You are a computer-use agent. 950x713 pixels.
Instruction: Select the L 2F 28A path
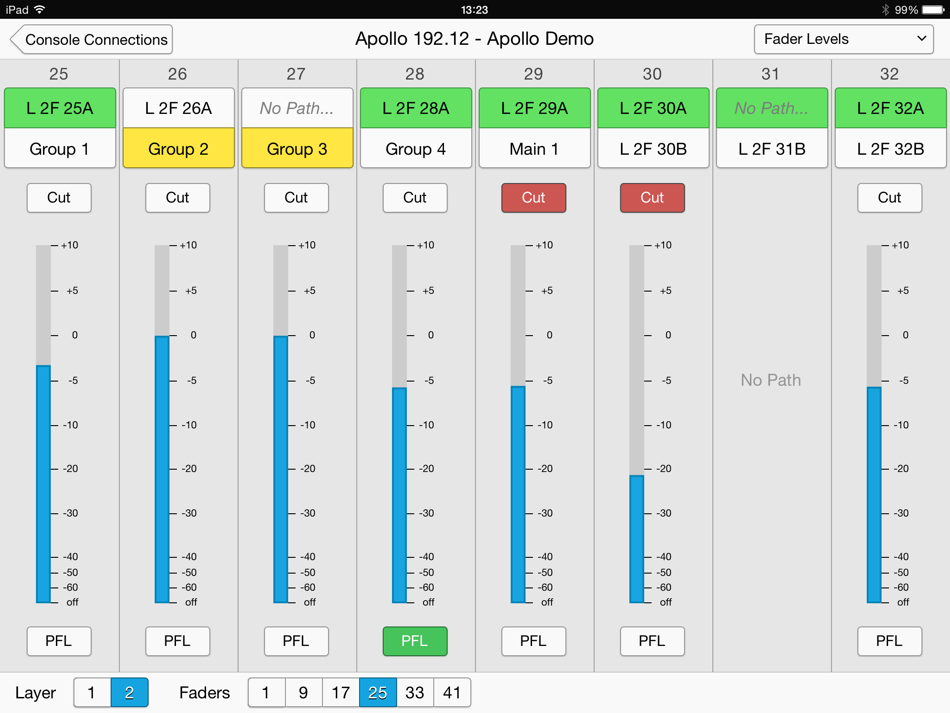click(x=416, y=108)
